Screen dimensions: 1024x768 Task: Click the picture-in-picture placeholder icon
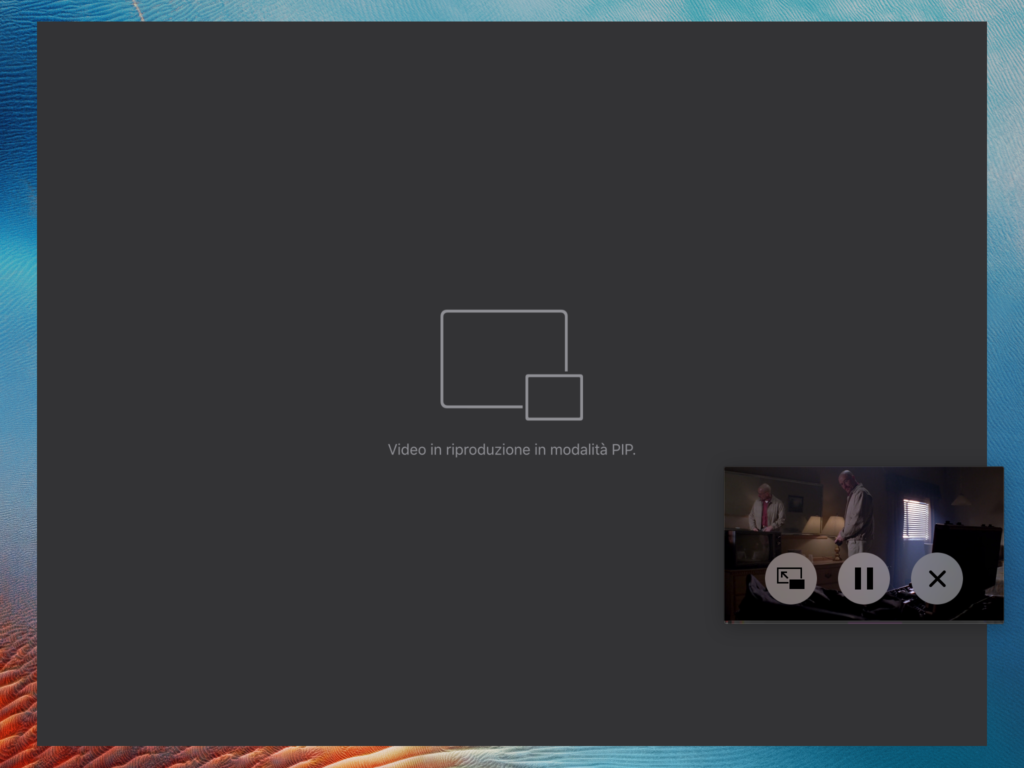pyautogui.click(x=511, y=365)
